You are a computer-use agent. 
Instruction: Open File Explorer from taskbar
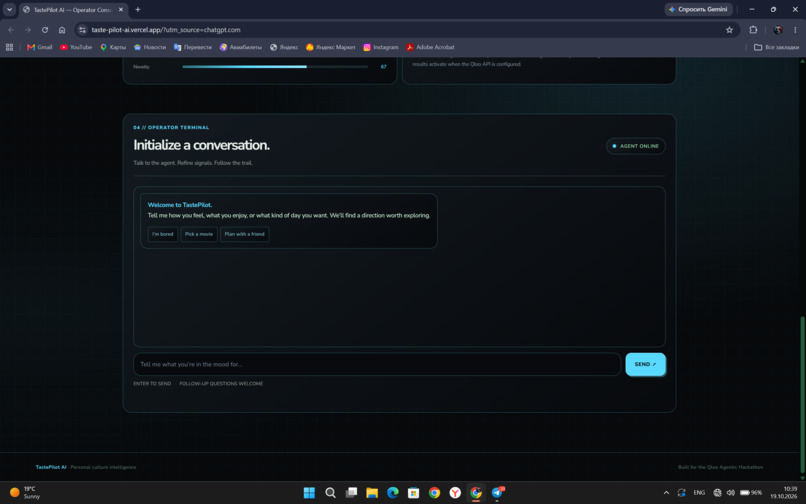(x=372, y=493)
